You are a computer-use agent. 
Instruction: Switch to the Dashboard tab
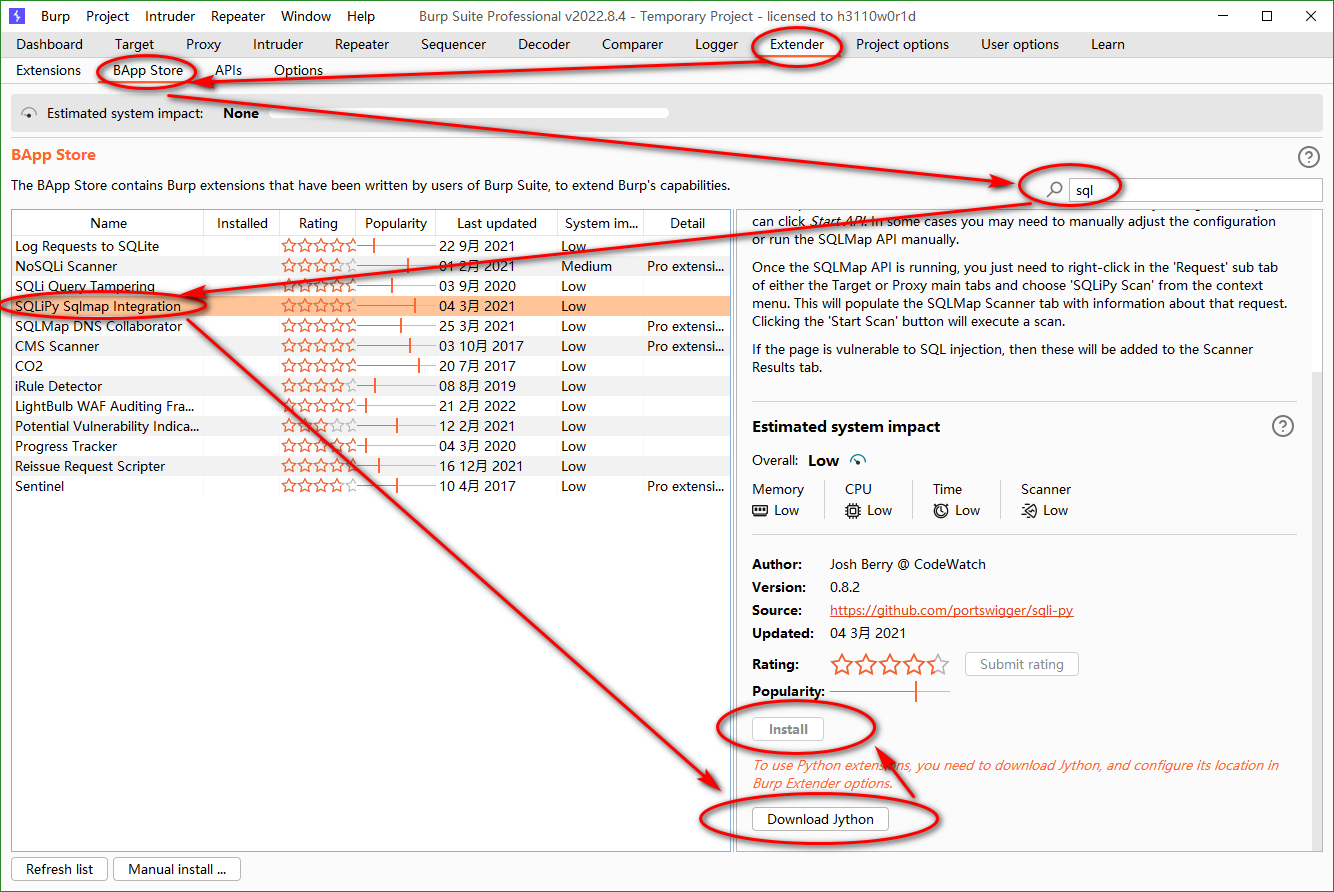click(50, 44)
